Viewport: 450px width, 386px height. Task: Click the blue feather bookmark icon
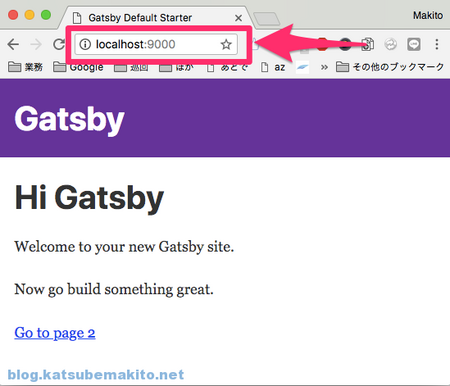(302, 67)
